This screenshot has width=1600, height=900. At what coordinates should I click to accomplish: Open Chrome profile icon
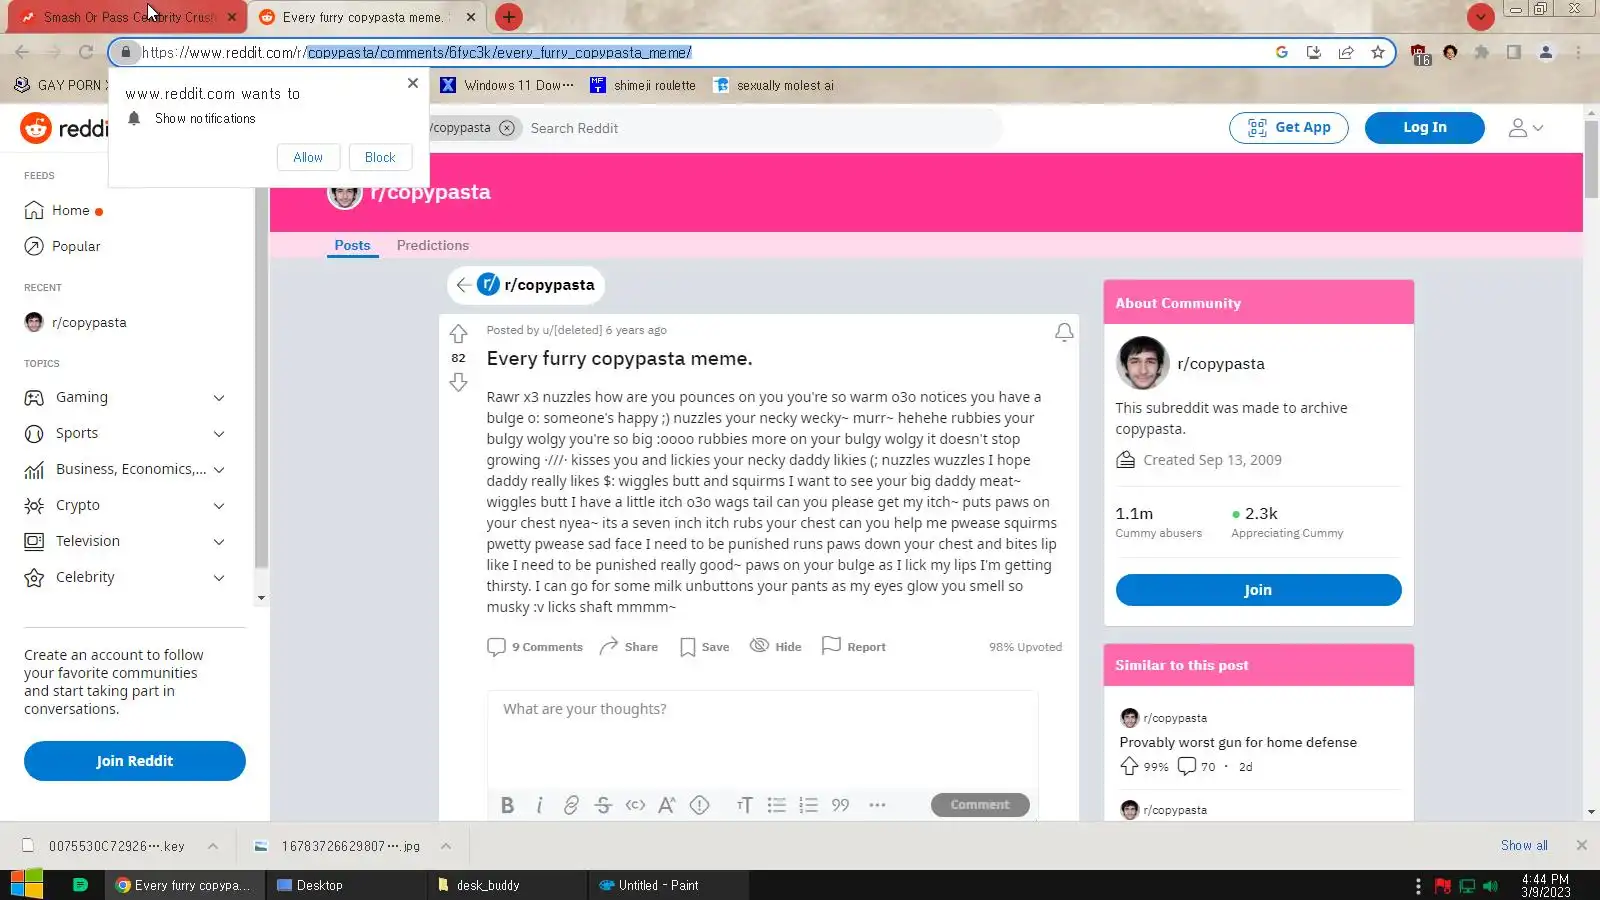click(1546, 52)
